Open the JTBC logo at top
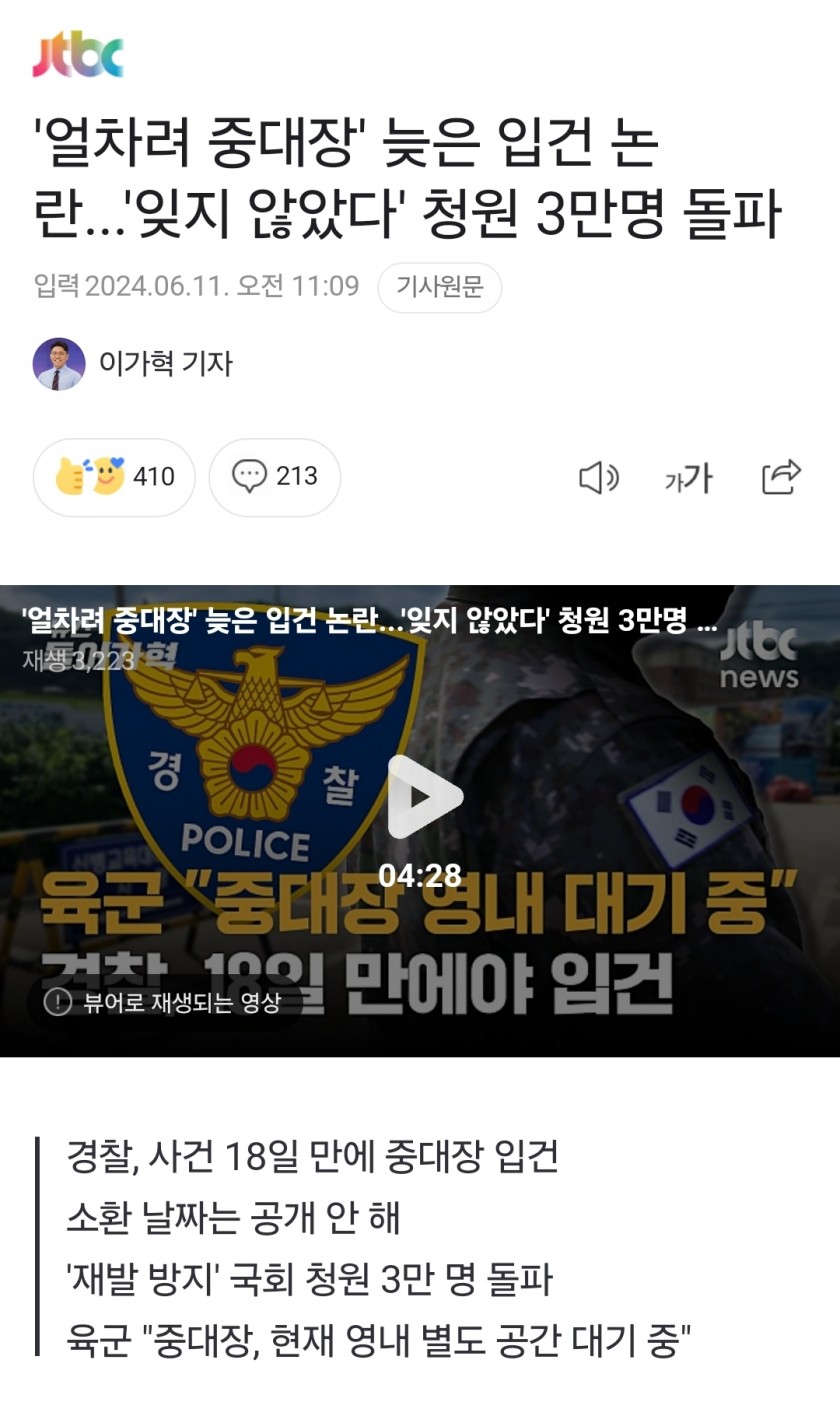840x1423 pixels. [x=77, y=55]
